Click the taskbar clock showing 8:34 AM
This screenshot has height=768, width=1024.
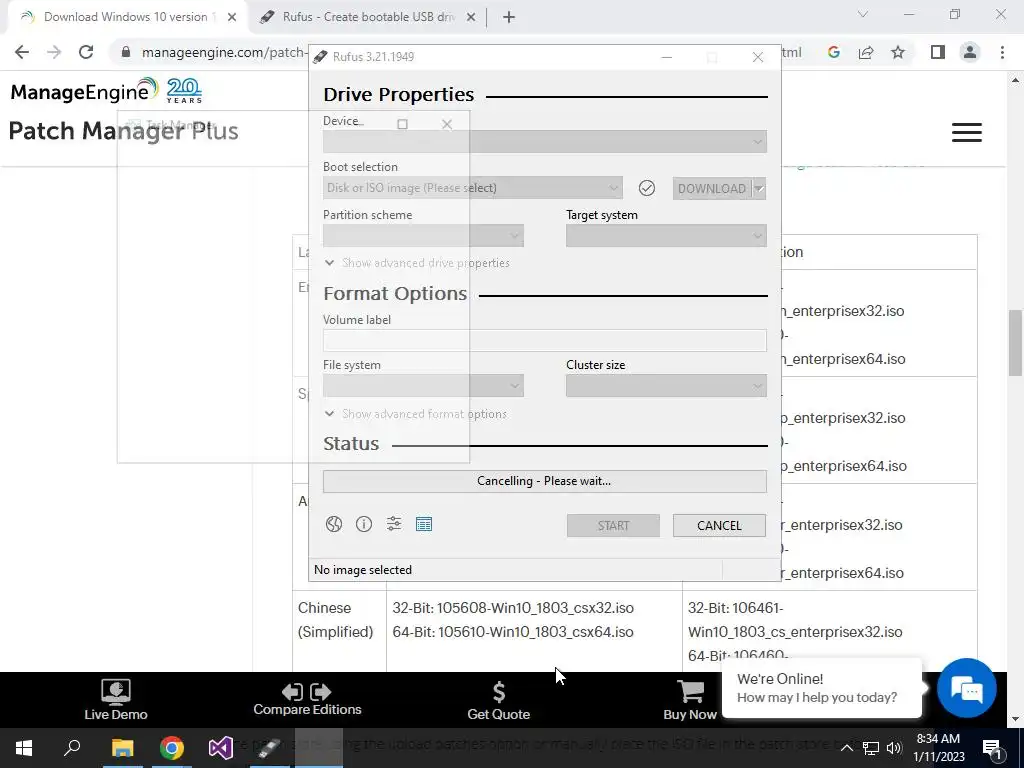(x=938, y=748)
